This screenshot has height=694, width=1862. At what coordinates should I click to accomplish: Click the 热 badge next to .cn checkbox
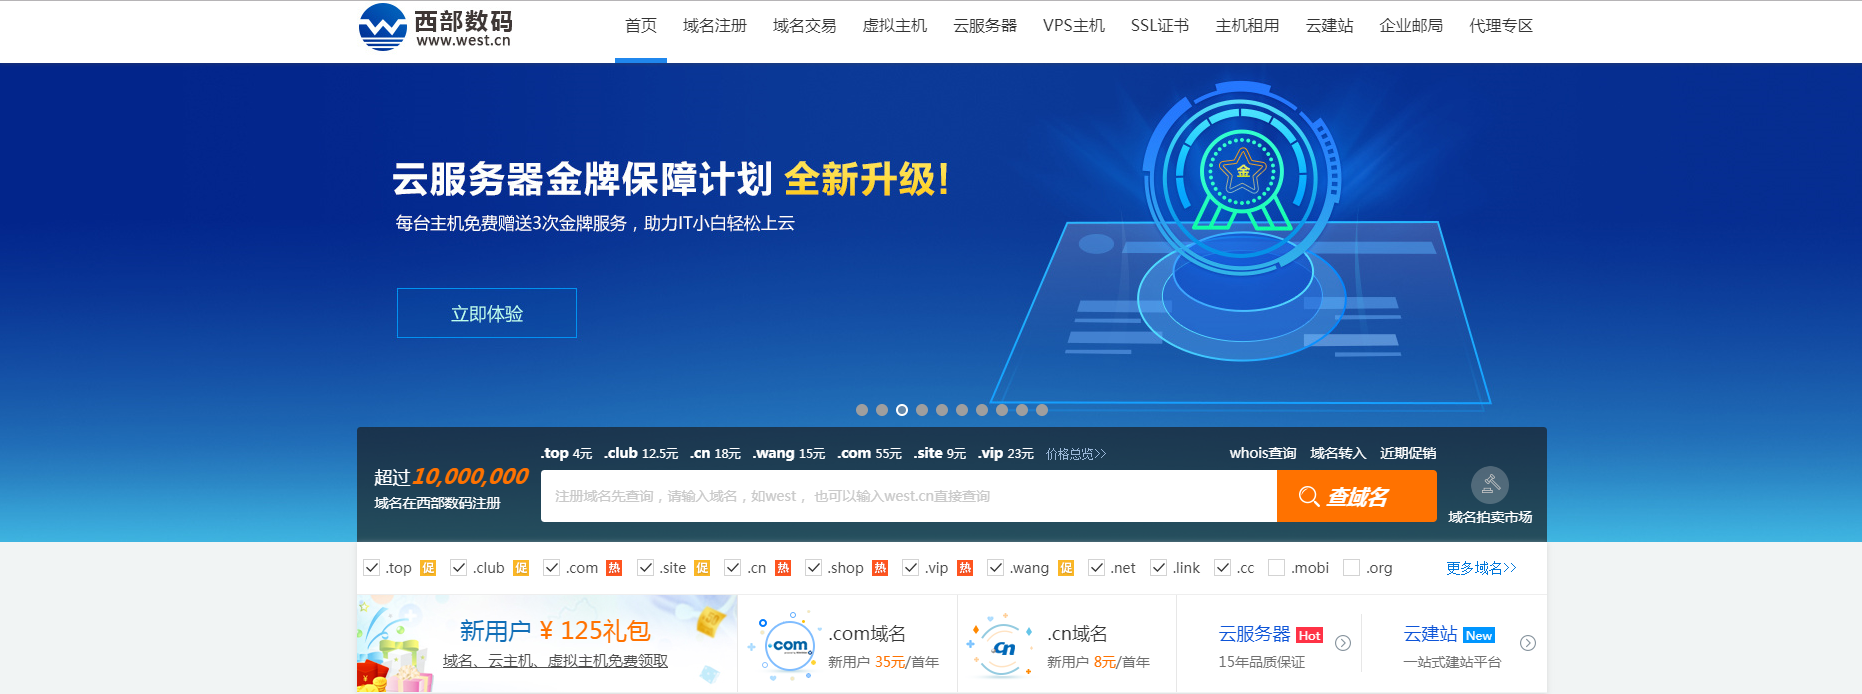(x=783, y=568)
